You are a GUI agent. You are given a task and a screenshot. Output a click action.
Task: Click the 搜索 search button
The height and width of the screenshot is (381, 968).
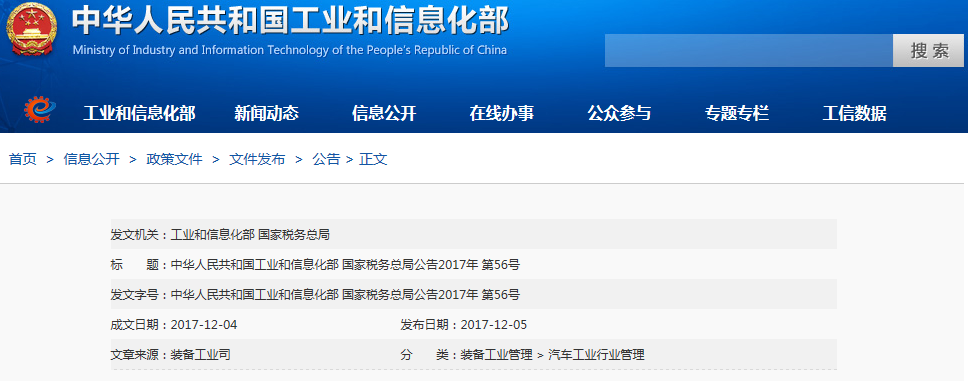pos(928,51)
